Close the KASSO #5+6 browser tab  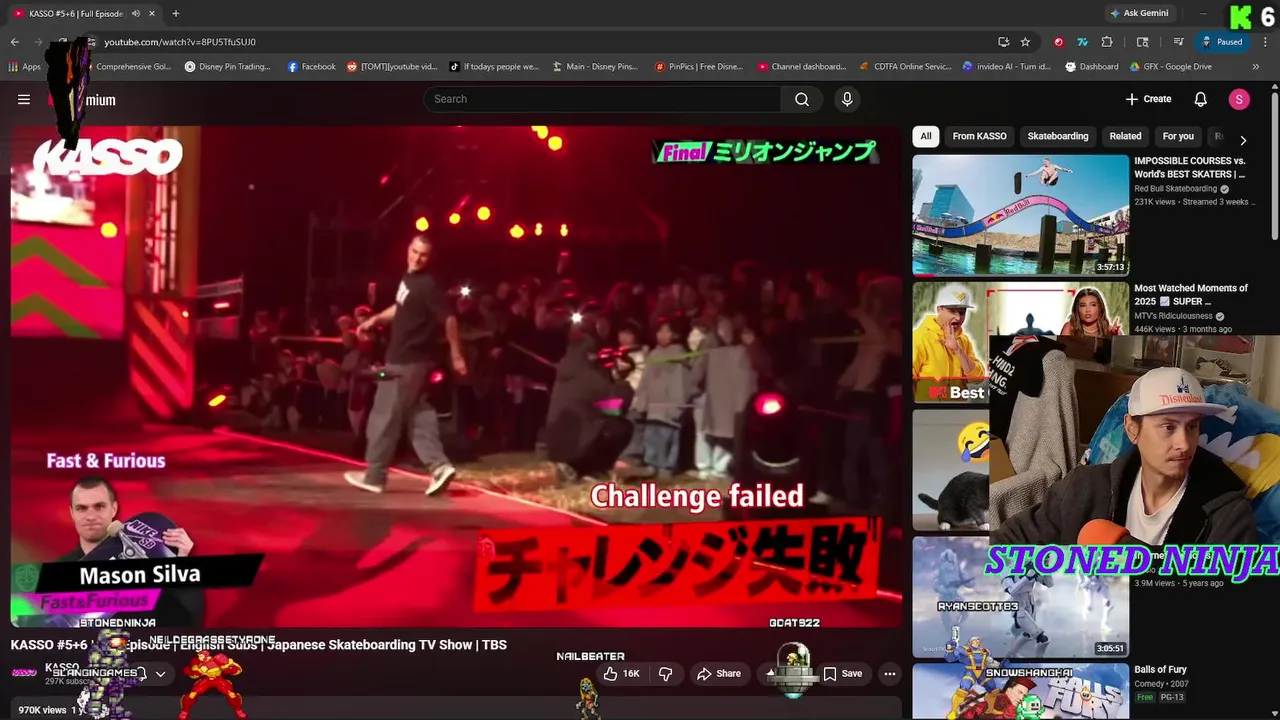tap(152, 14)
